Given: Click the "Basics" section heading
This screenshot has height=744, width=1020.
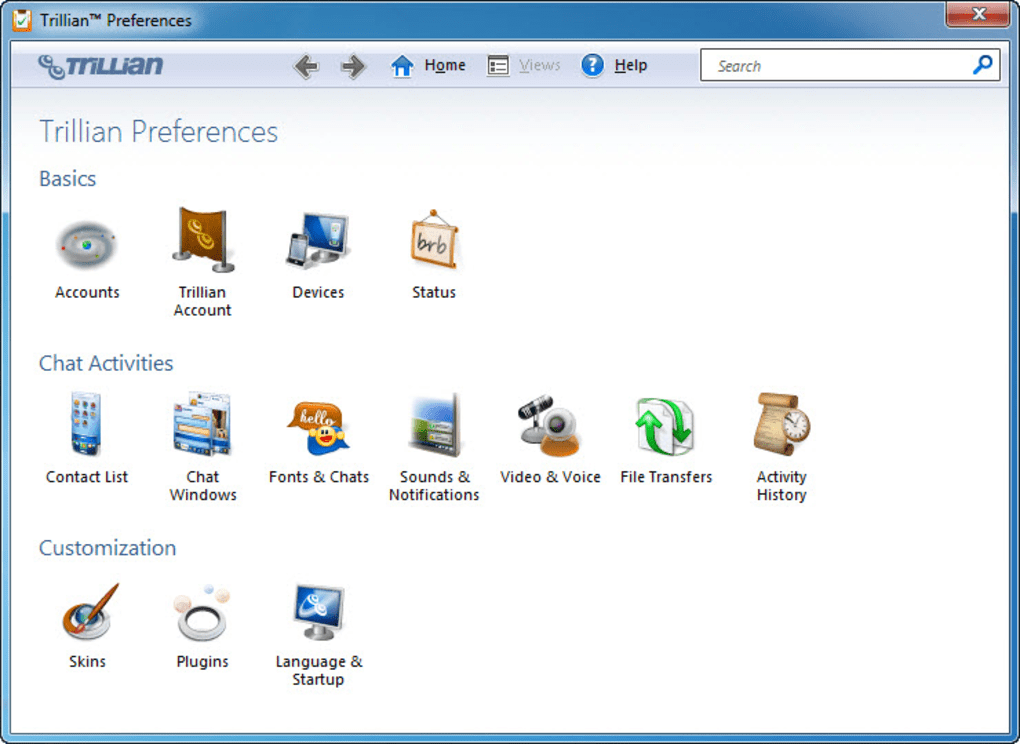Looking at the screenshot, I should click(x=68, y=178).
